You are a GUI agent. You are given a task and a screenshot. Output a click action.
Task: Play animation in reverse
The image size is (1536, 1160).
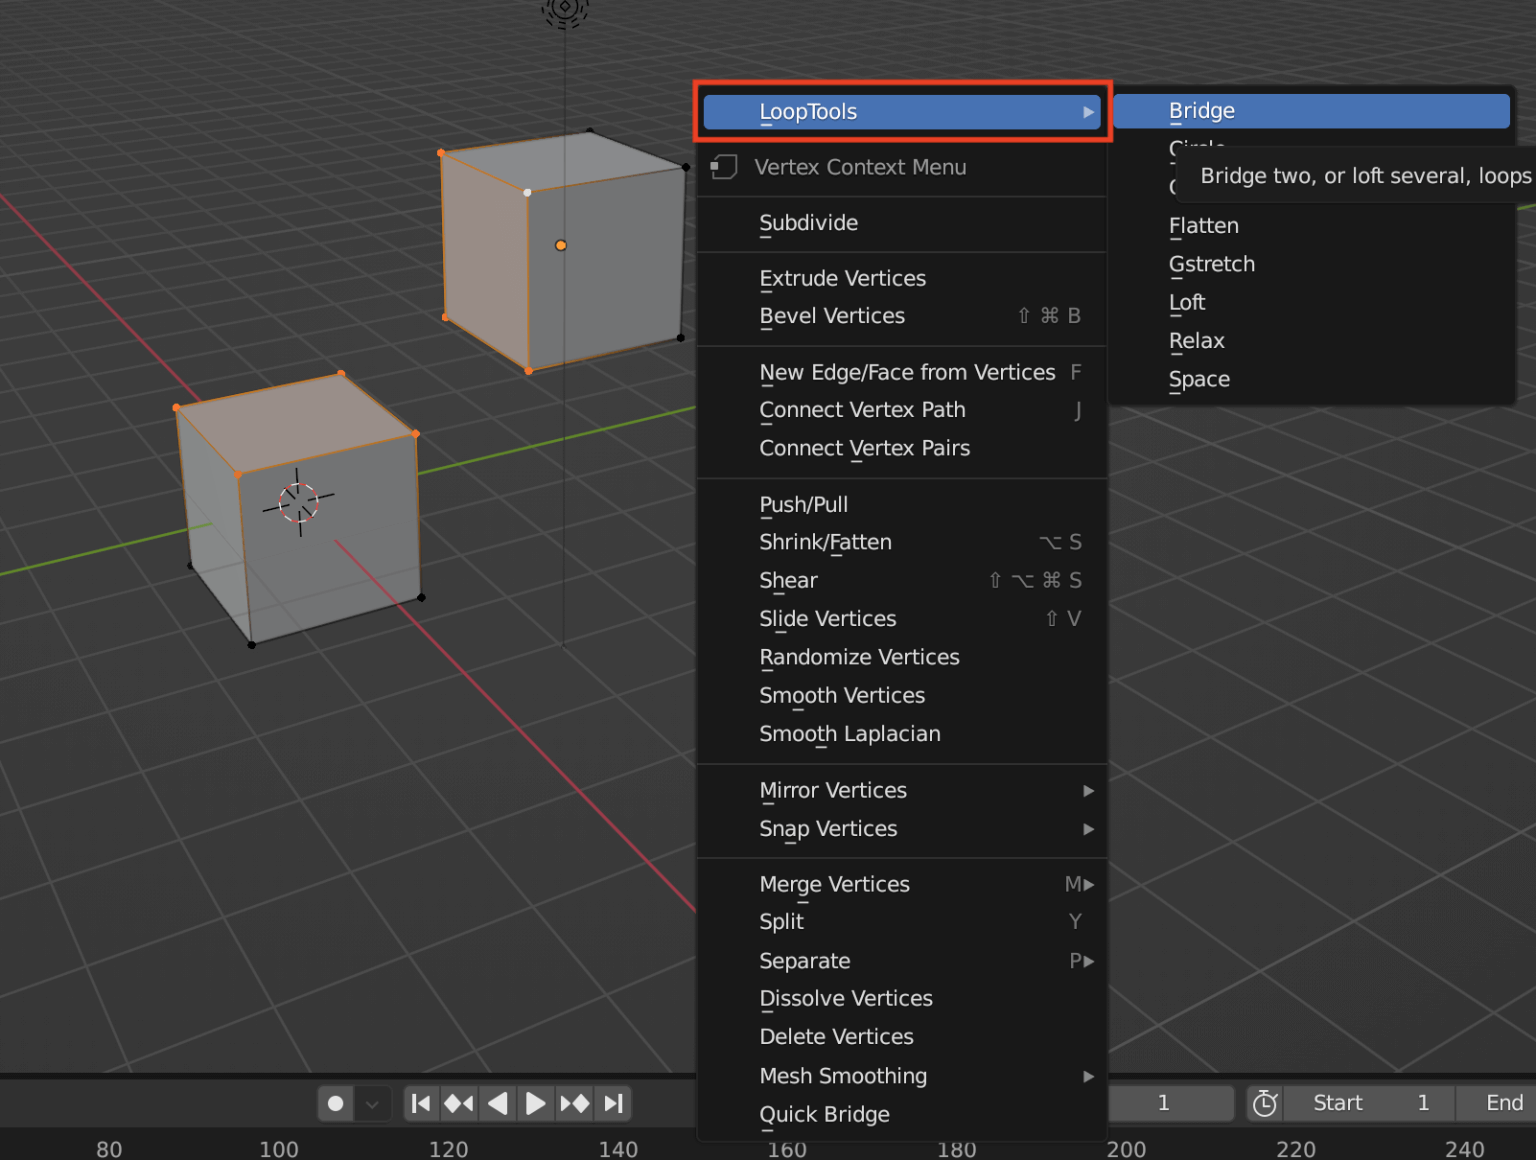pyautogui.click(x=497, y=1103)
